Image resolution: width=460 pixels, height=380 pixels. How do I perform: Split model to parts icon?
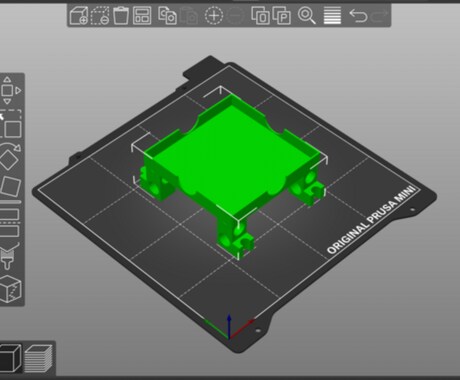tap(282, 16)
